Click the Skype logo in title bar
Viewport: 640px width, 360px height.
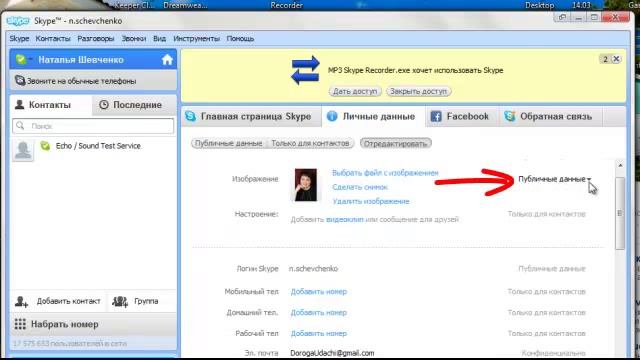[18, 21]
